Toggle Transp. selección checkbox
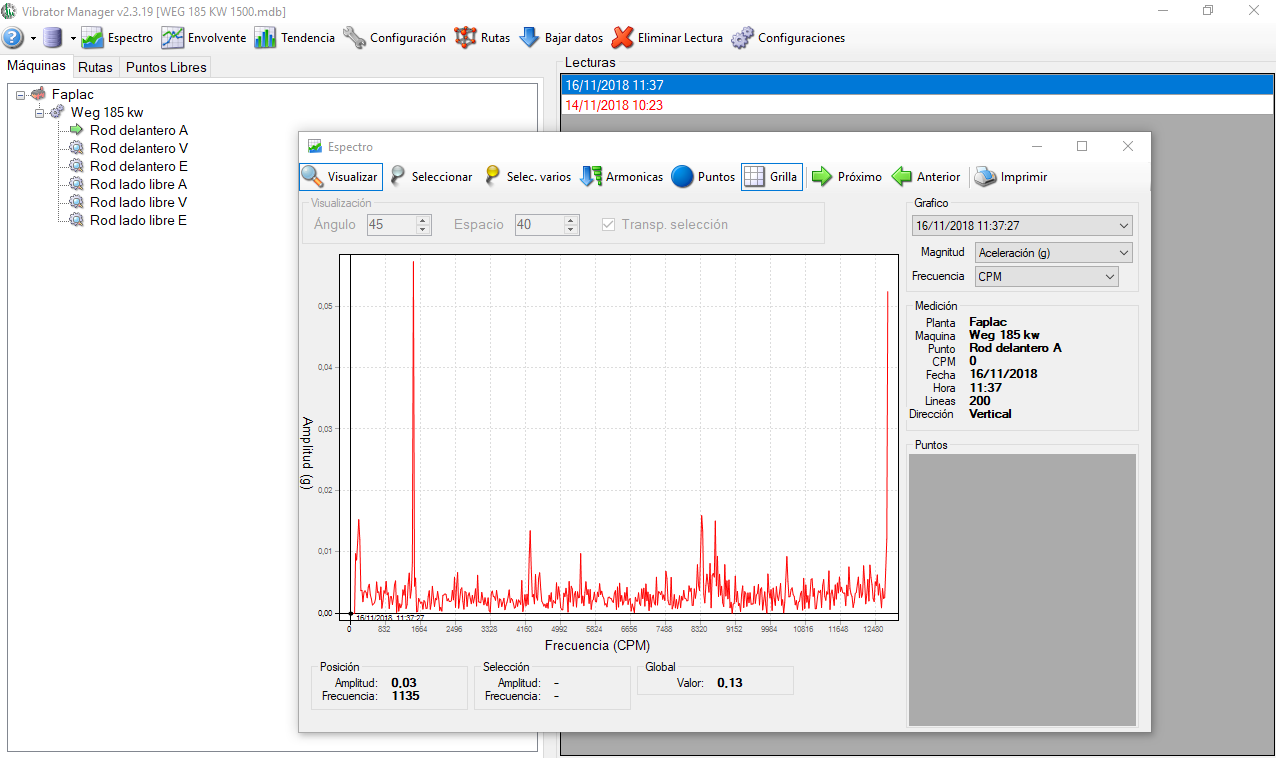Viewport: 1276px width, 758px height. pyautogui.click(x=608, y=225)
